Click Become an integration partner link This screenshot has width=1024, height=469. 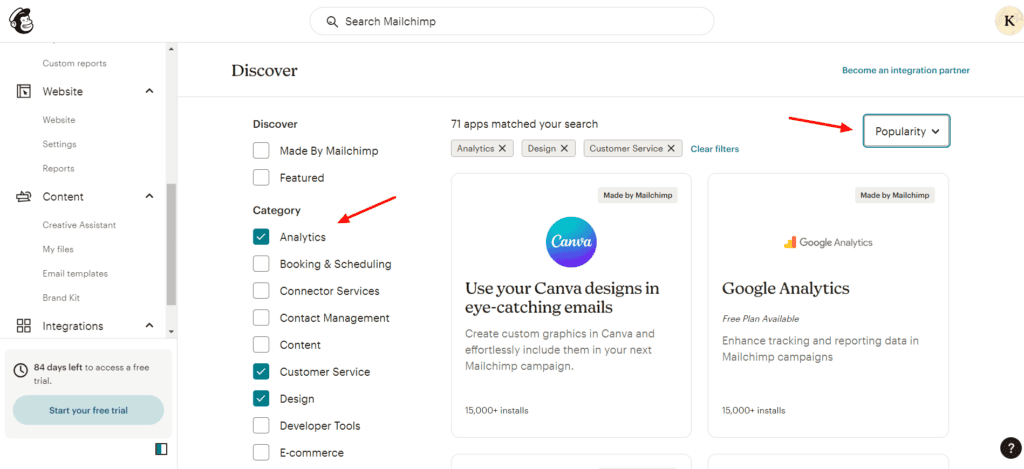click(x=906, y=71)
